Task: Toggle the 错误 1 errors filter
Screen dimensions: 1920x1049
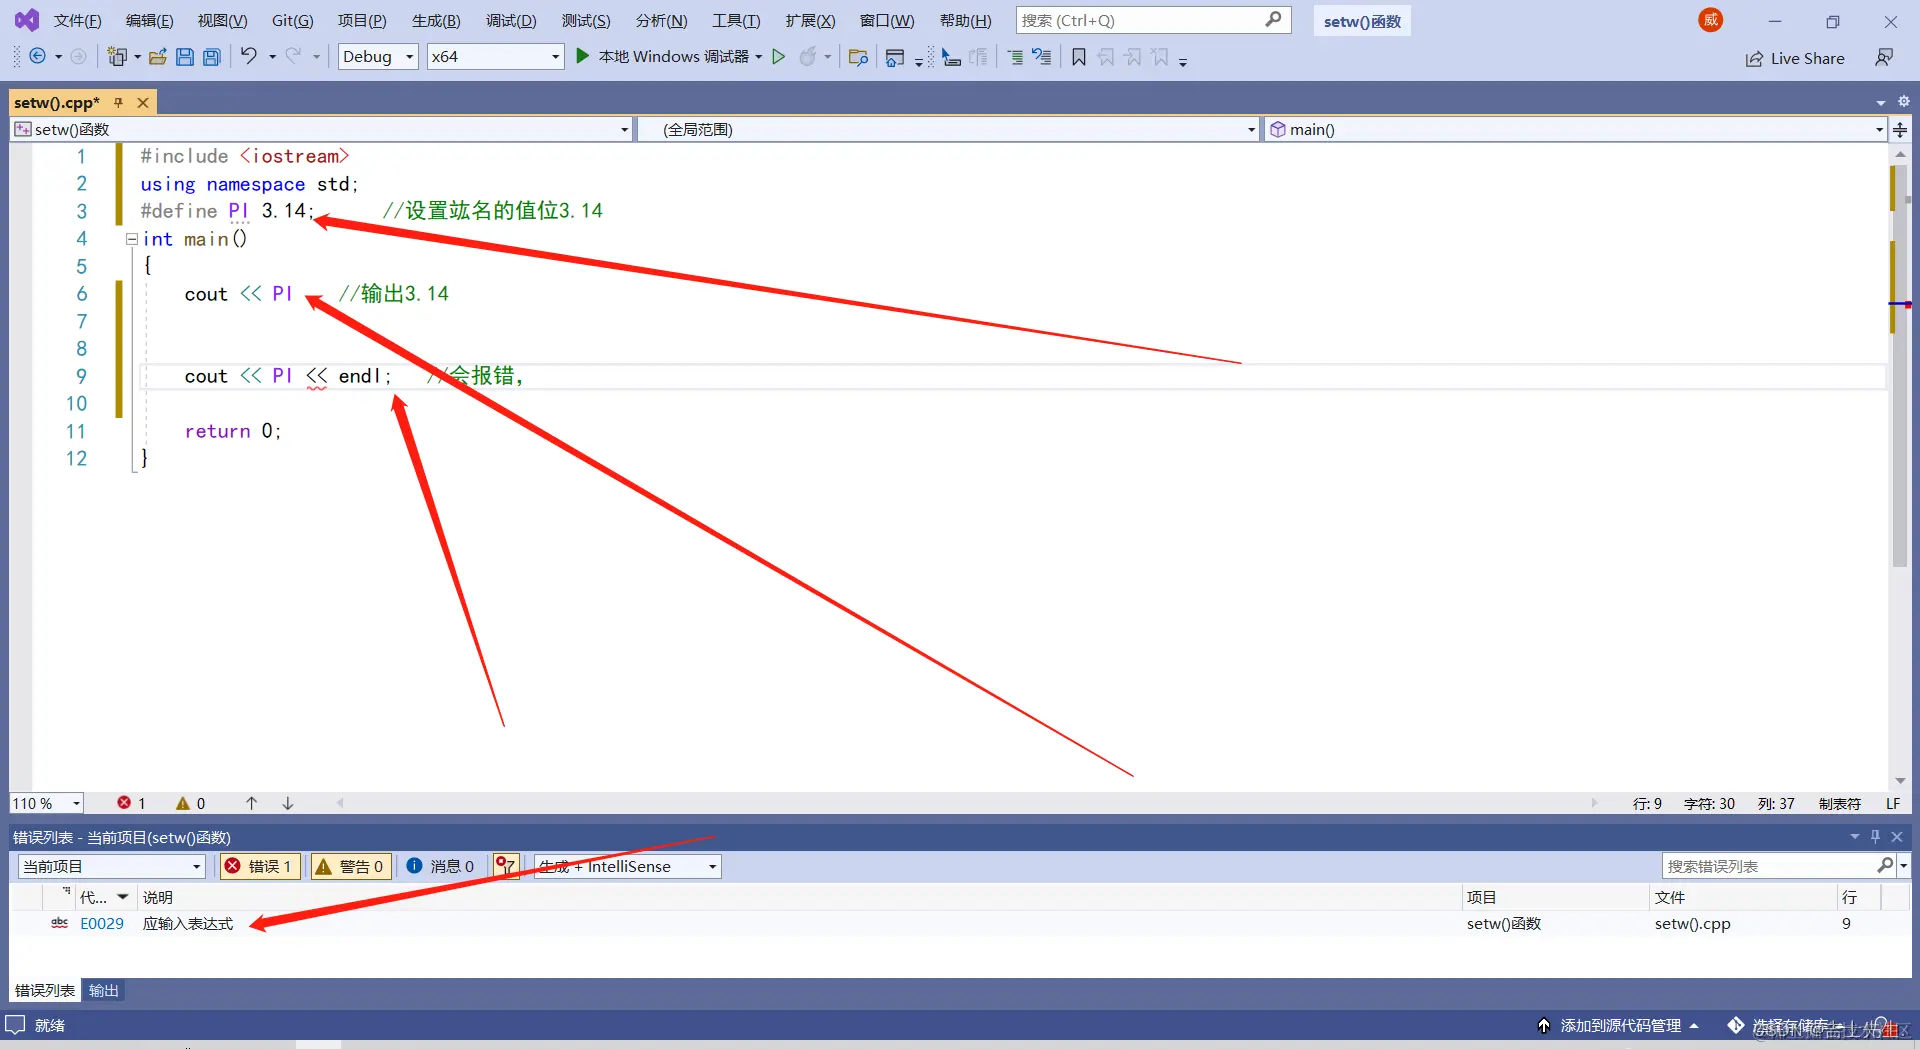Action: point(258,866)
